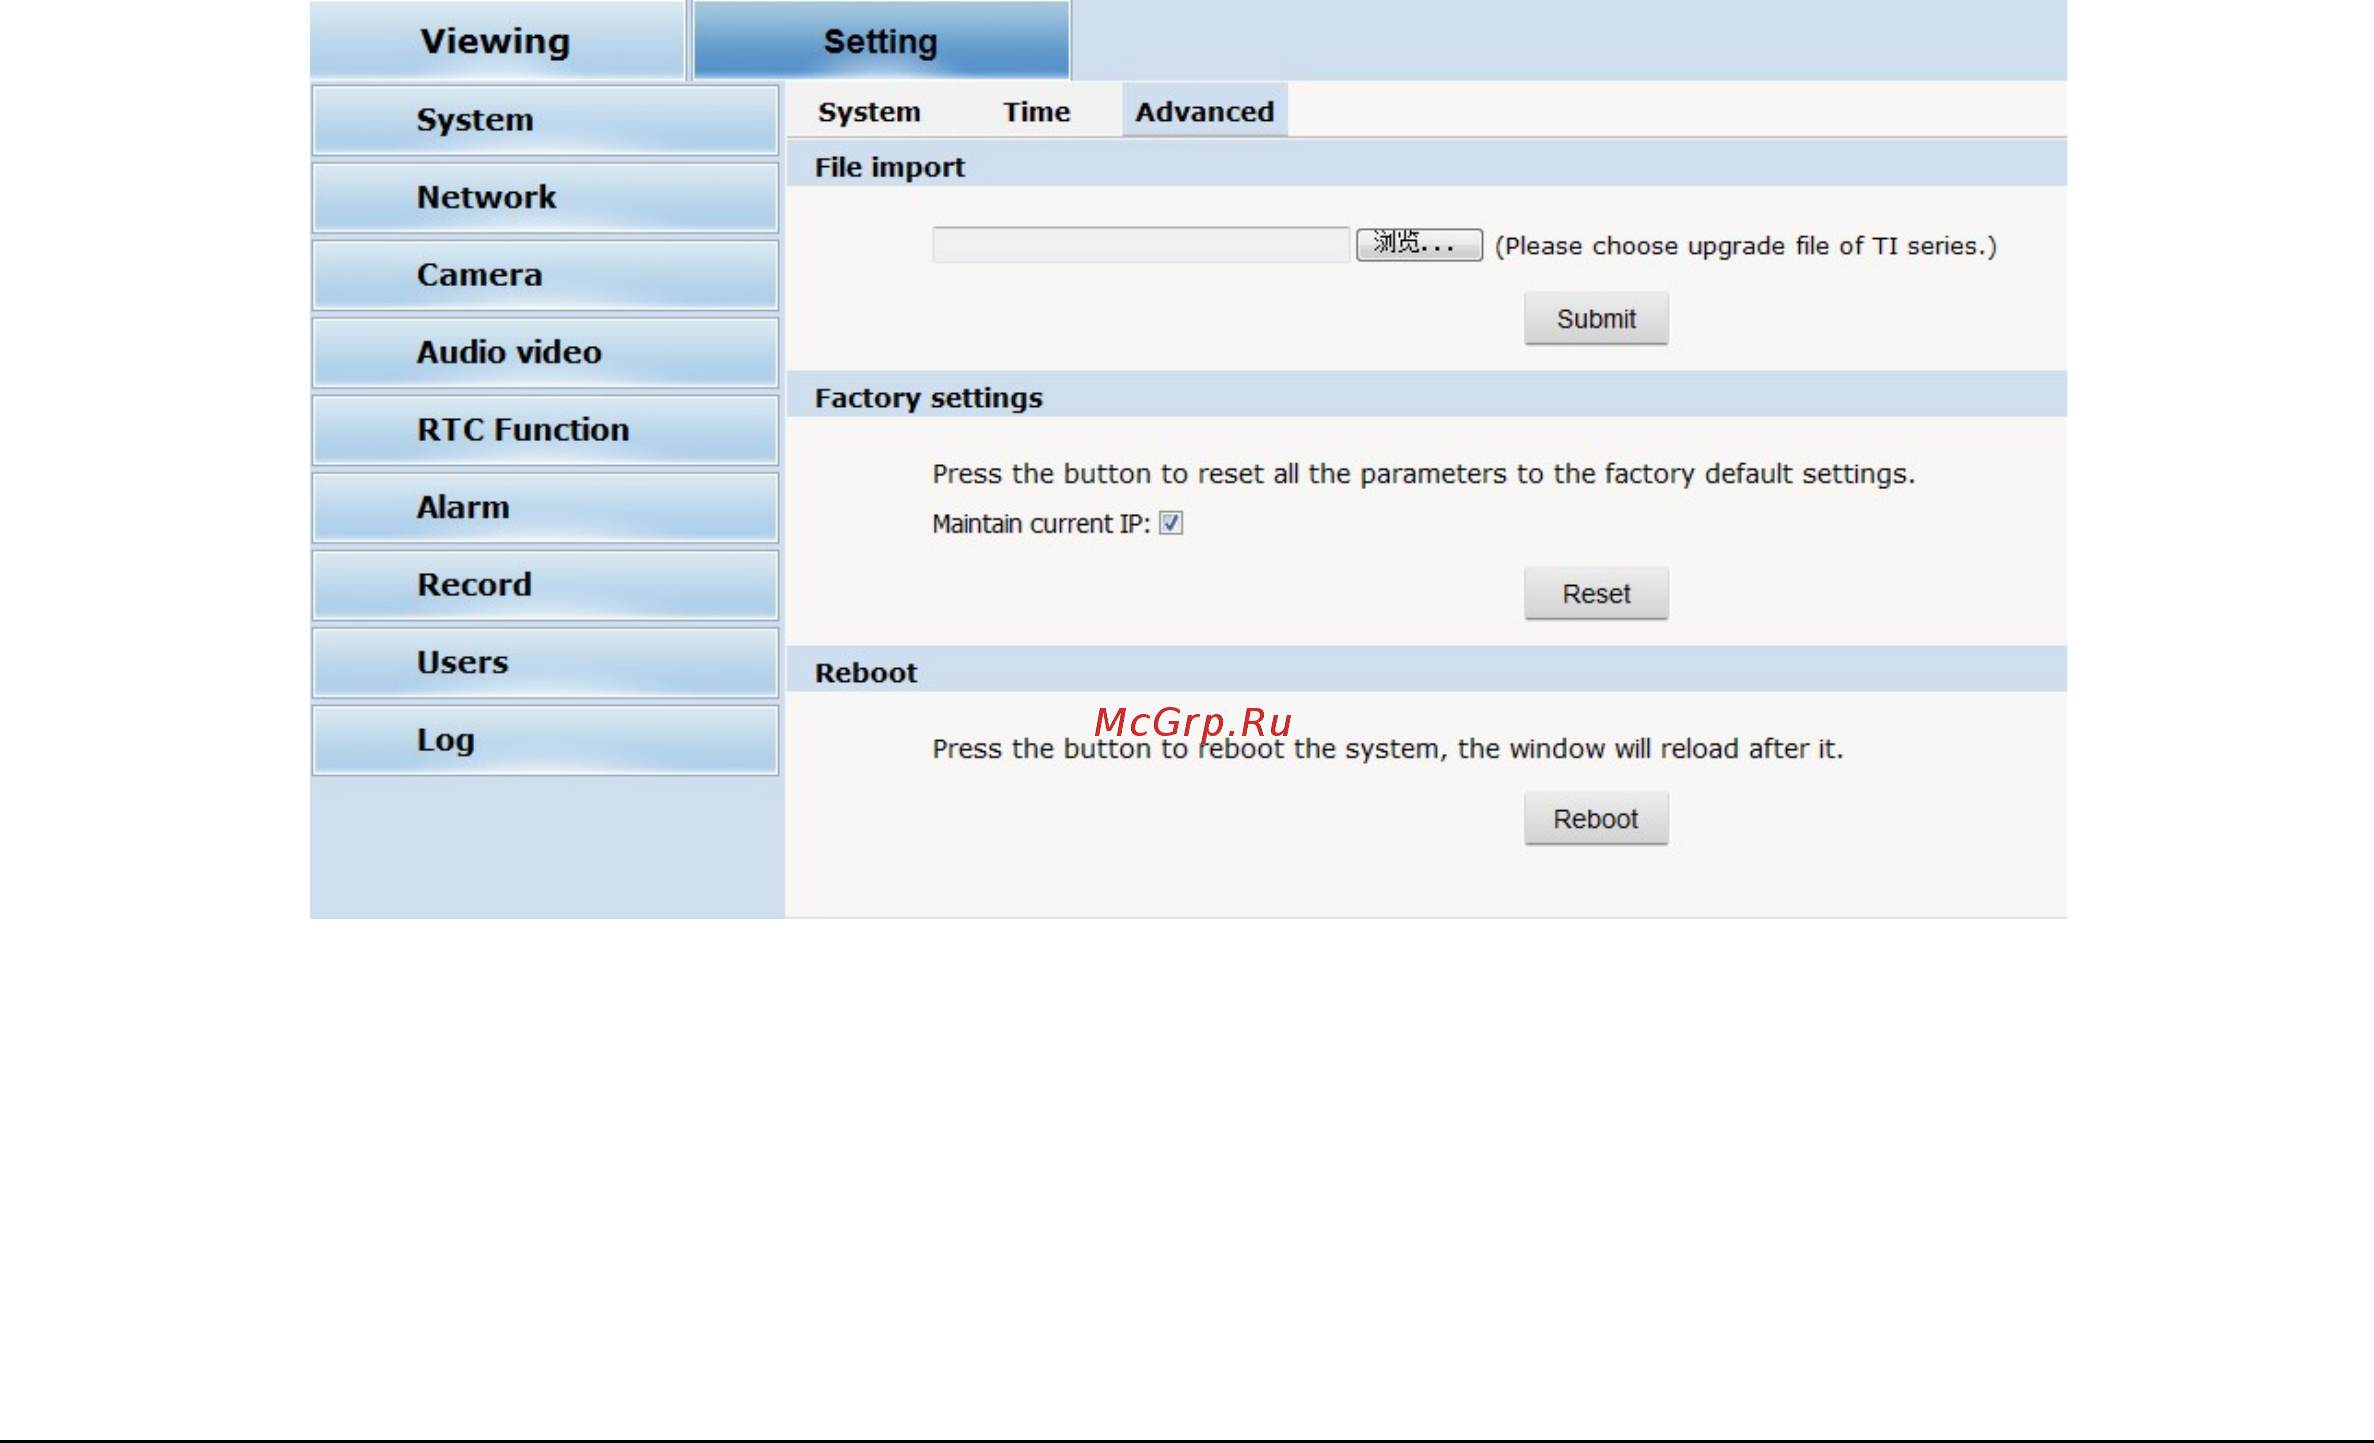Open the System sidebar section
This screenshot has width=2374, height=1443.
[x=545, y=120]
